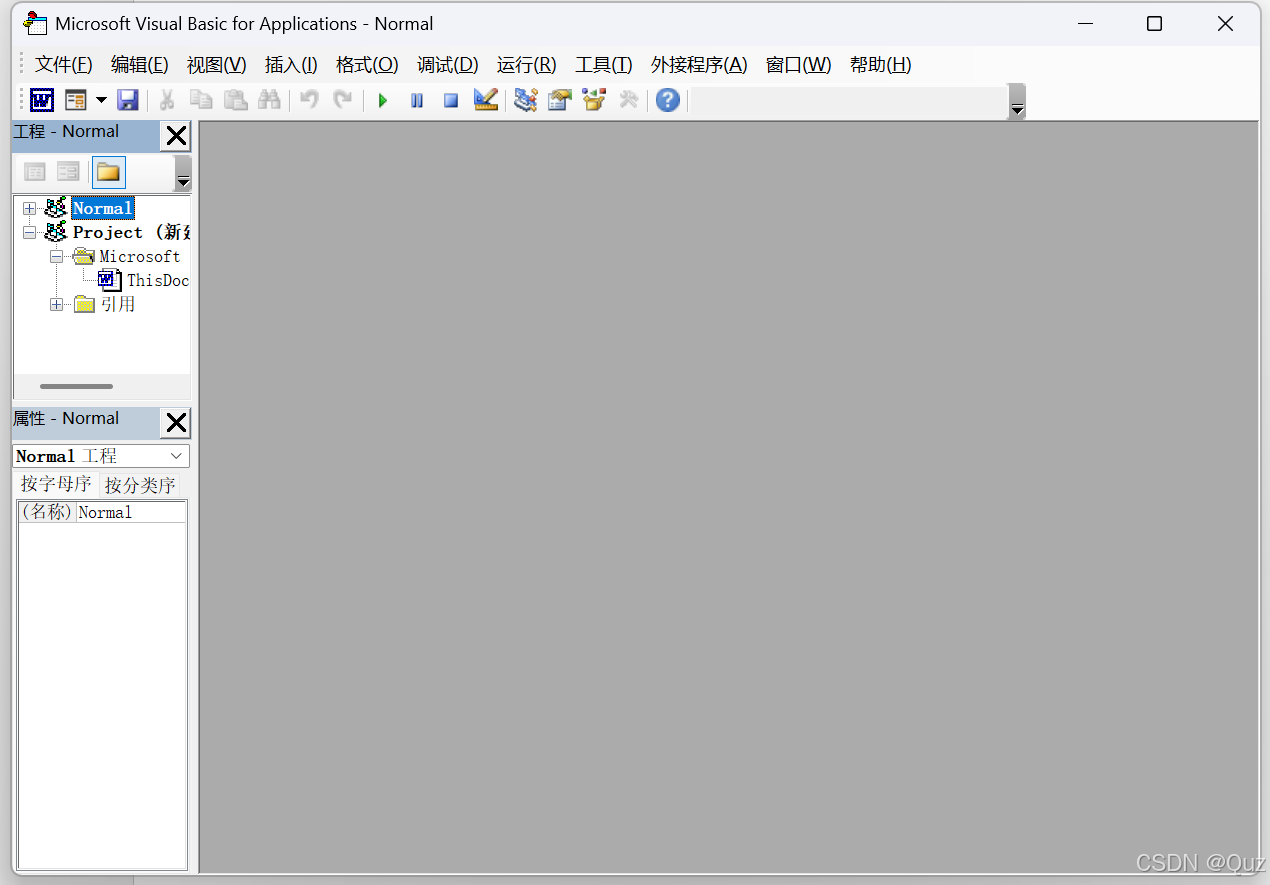This screenshot has height=885, width=1270.
Task: Click the Save floppy disk icon
Action: coord(127,100)
